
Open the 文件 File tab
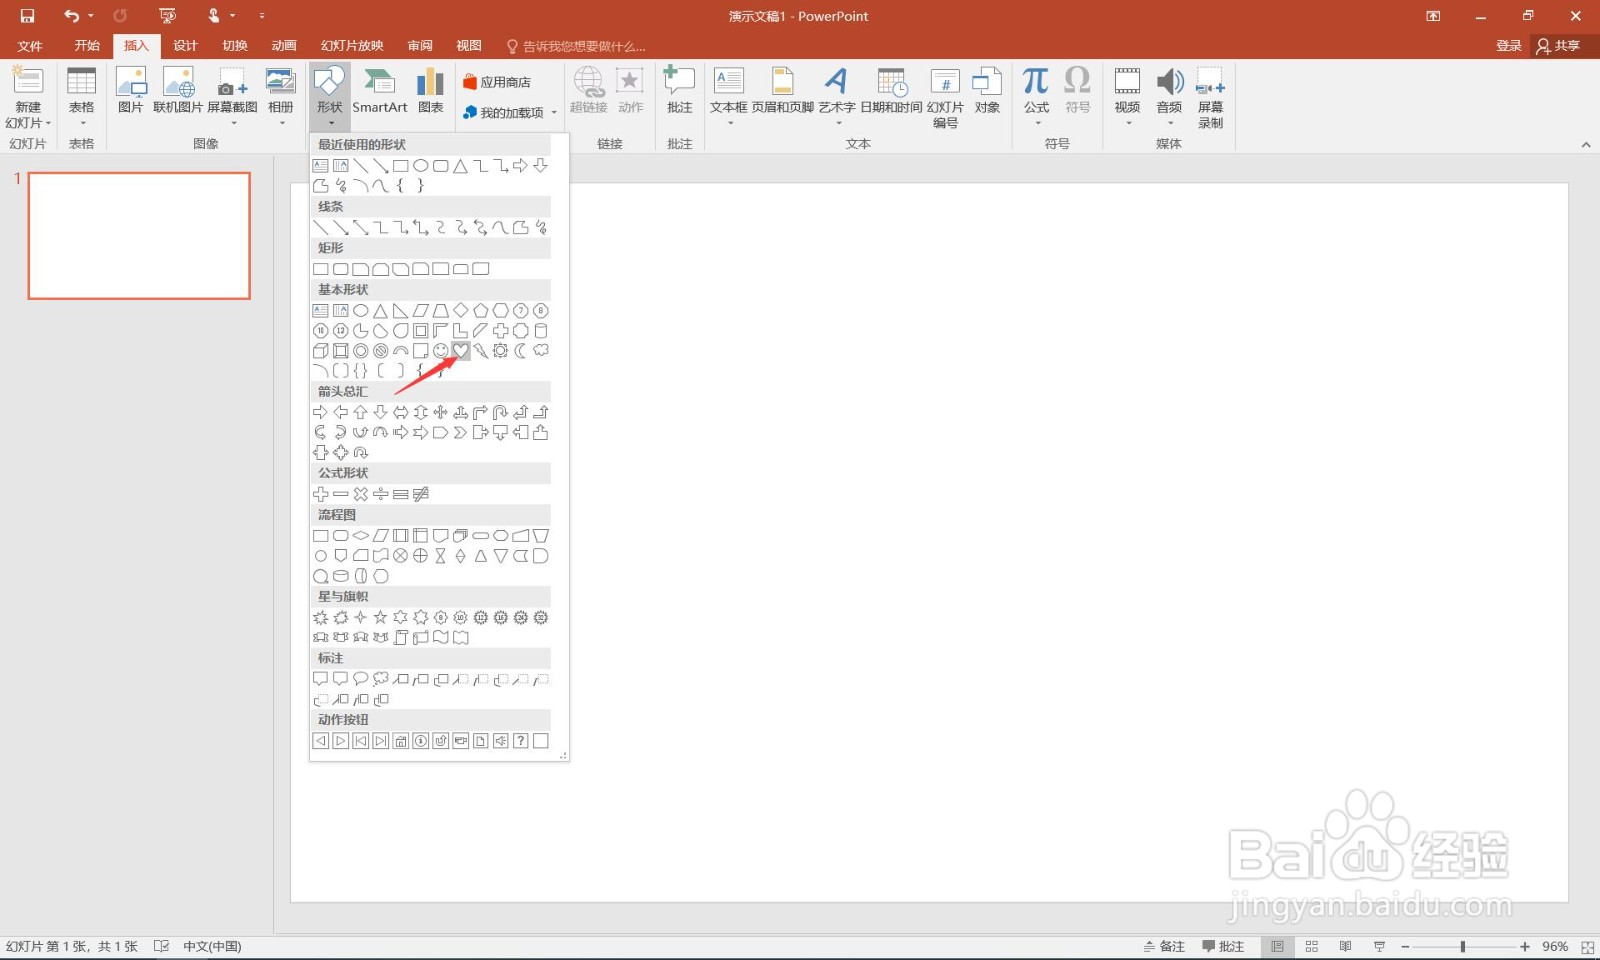[x=30, y=46]
